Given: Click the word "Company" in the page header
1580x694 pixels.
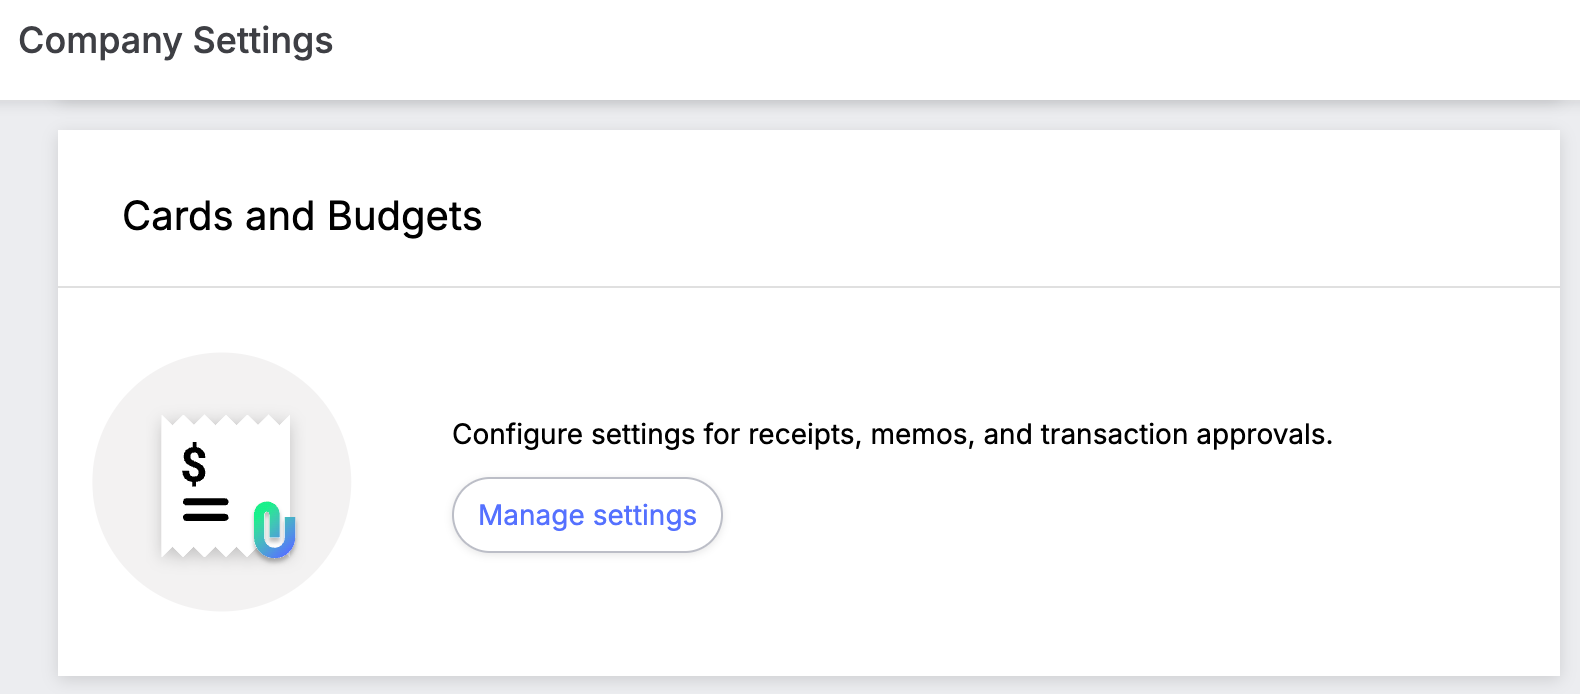Looking at the screenshot, I should [x=101, y=42].
